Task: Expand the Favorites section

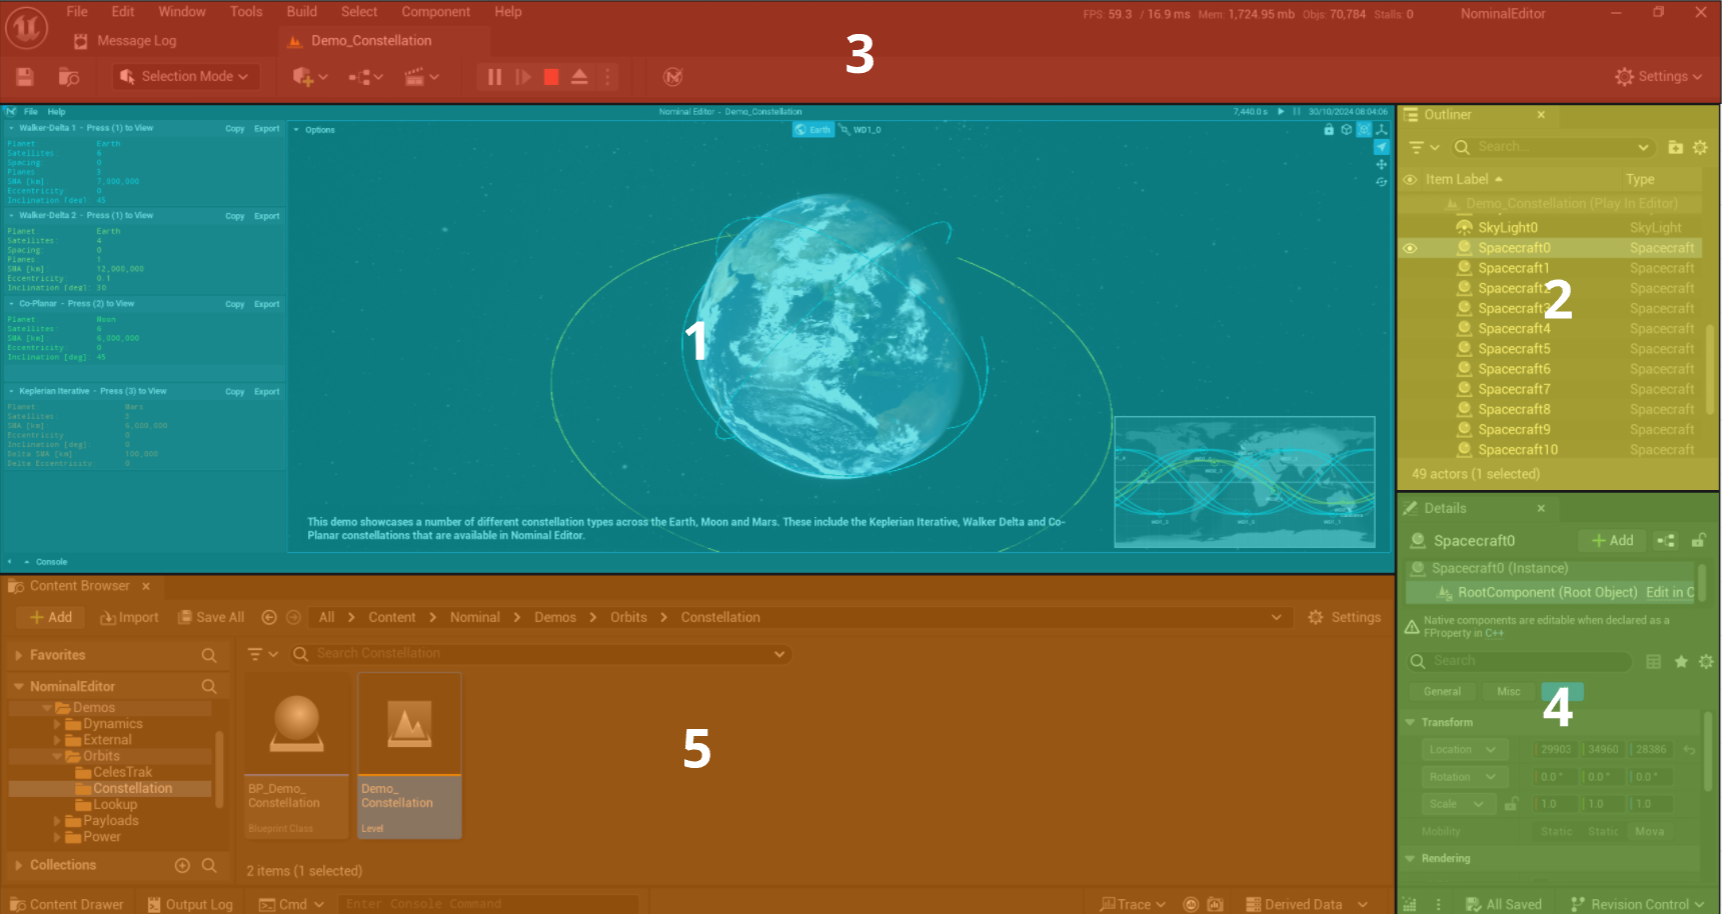Action: tap(18, 655)
